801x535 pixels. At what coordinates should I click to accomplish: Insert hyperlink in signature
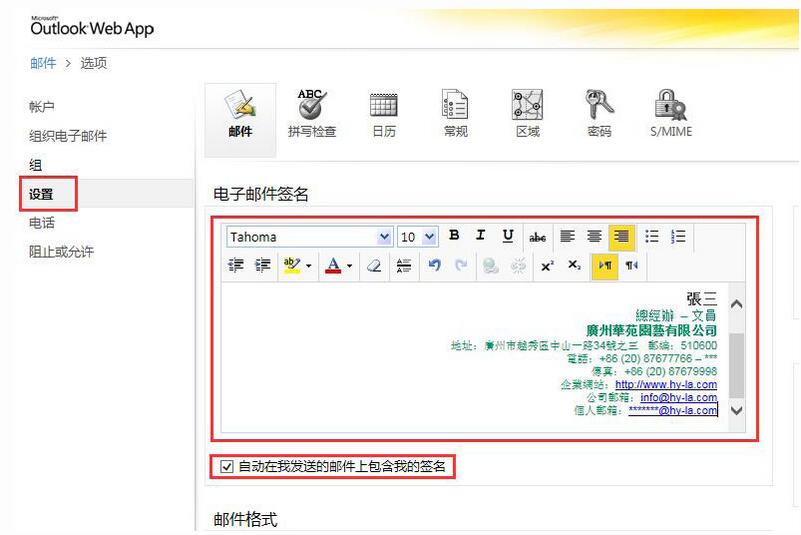coord(491,266)
